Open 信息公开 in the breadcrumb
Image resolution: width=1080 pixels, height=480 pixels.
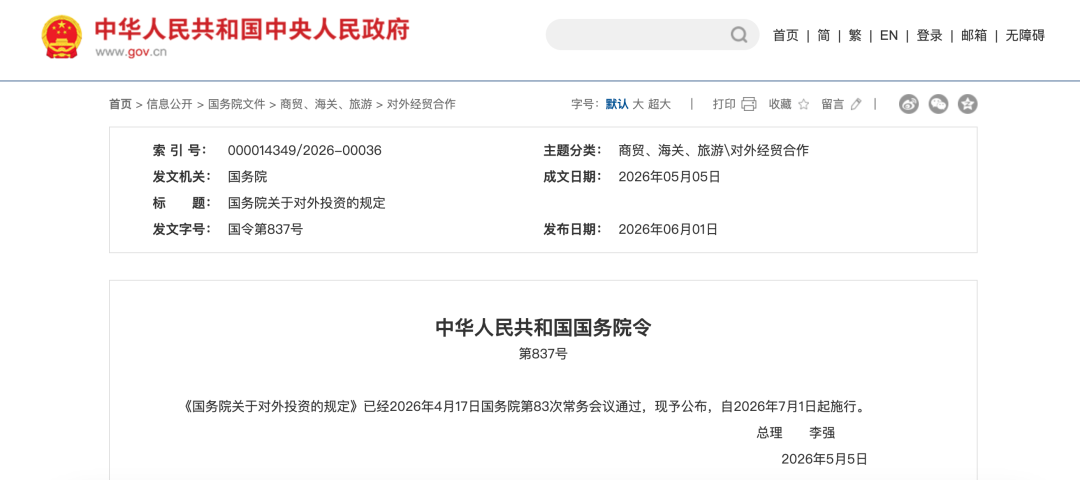pos(169,105)
